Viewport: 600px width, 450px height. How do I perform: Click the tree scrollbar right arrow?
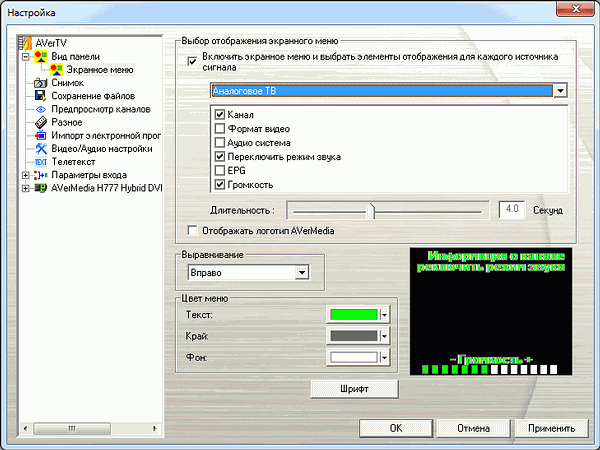155,428
